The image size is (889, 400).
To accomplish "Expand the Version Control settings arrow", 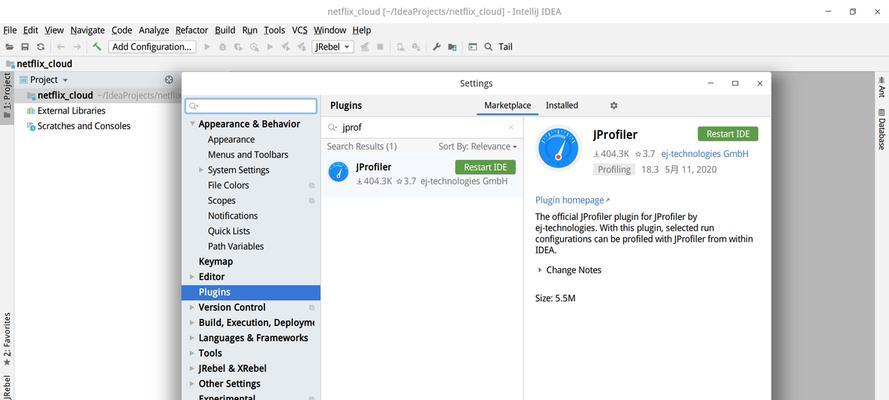I will [x=192, y=307].
